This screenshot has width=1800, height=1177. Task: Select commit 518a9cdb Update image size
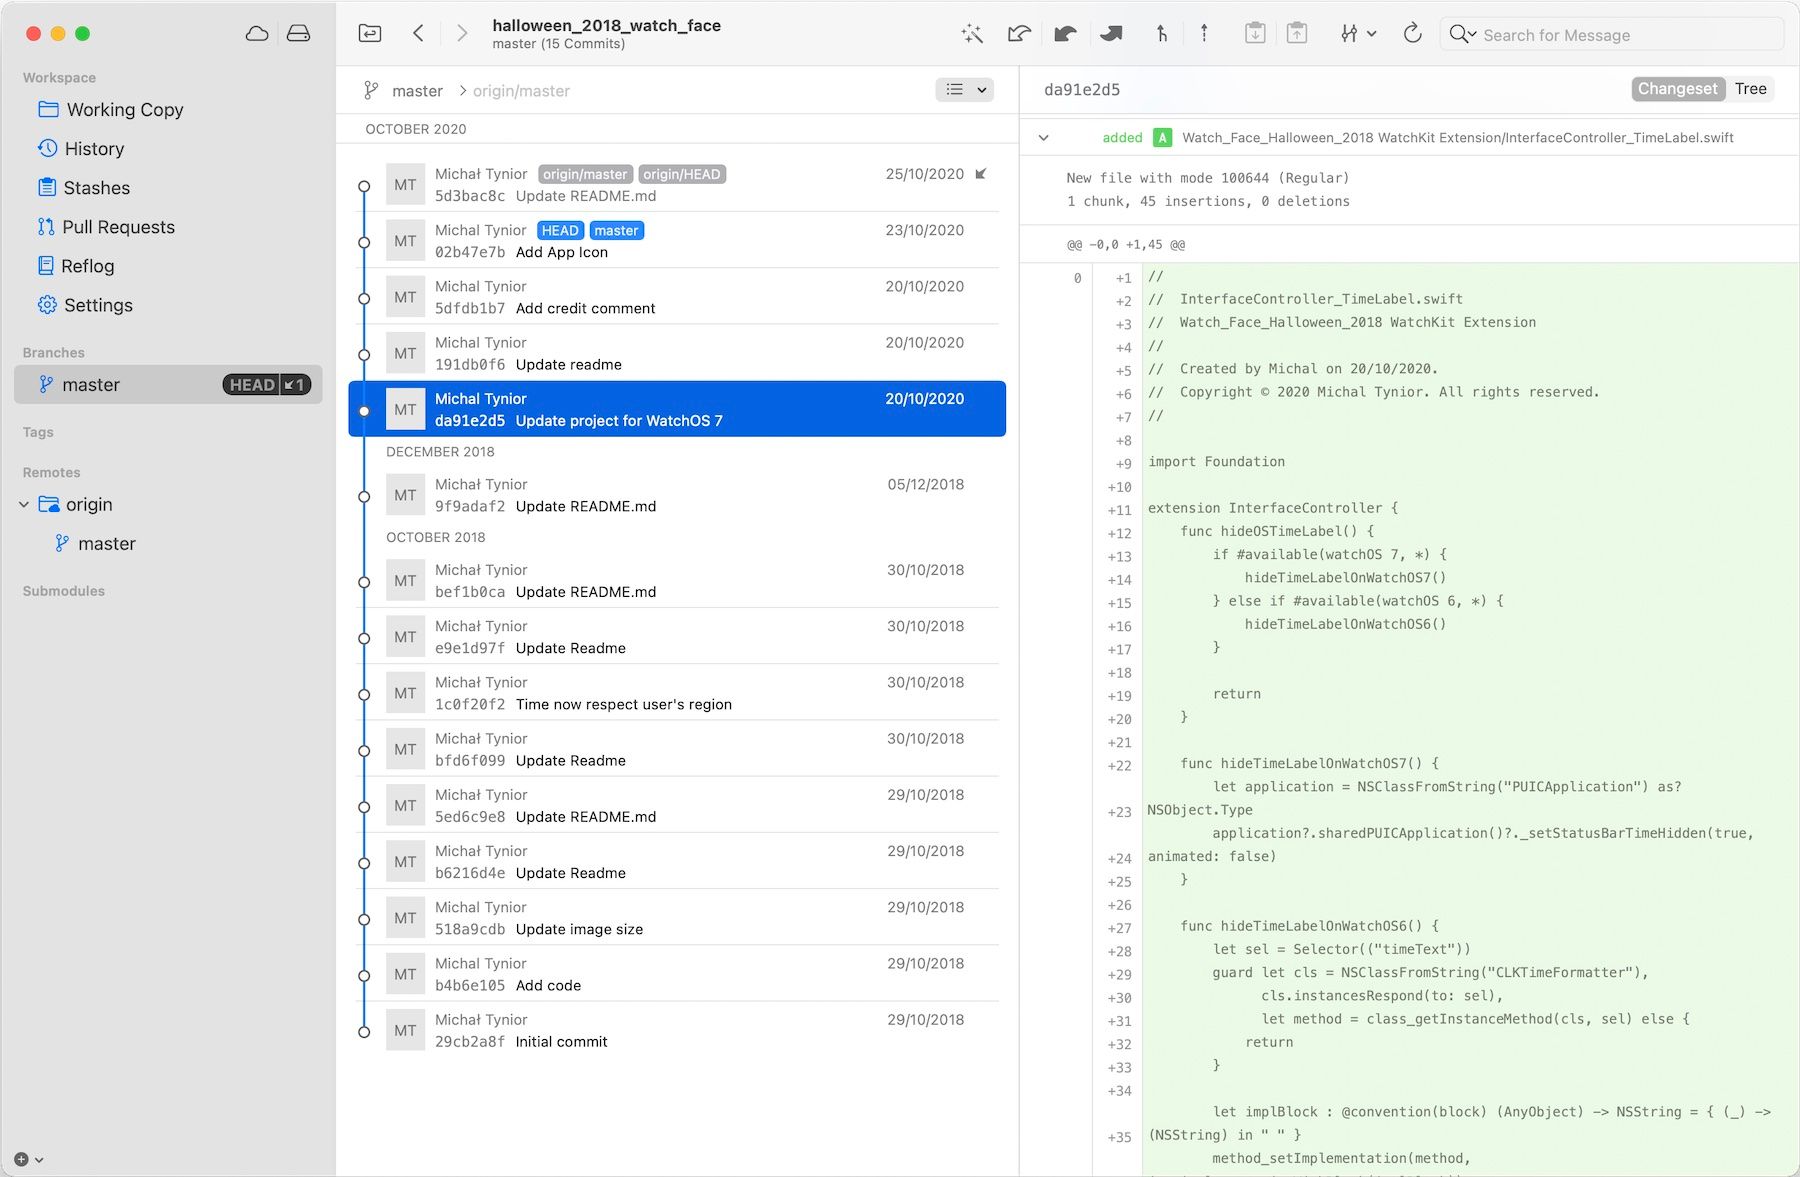pos(677,917)
